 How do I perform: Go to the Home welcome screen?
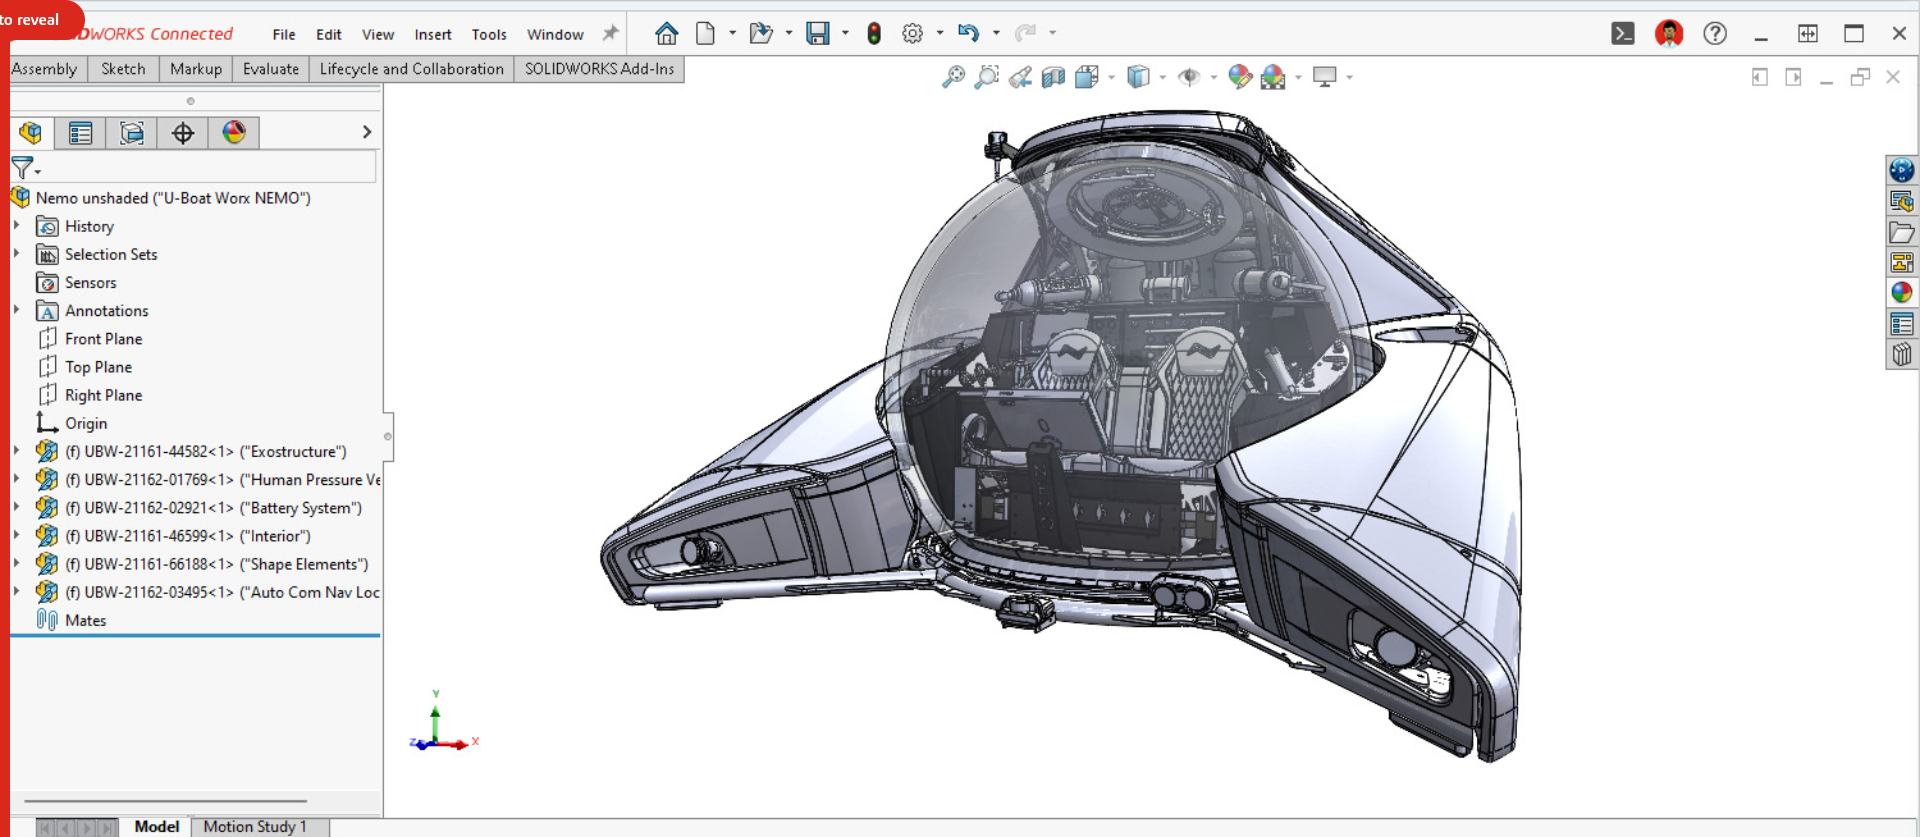[666, 34]
